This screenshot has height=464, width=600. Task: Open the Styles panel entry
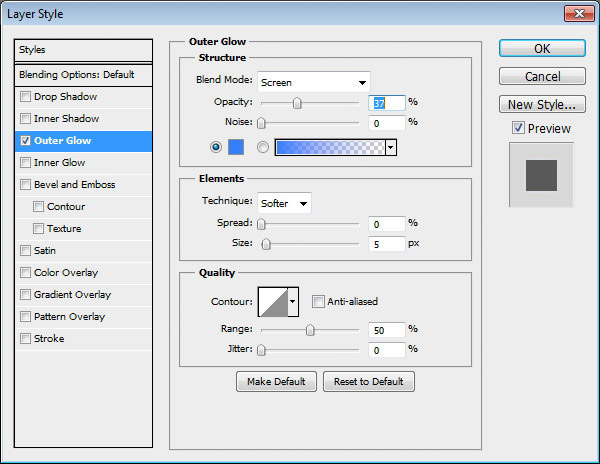pyautogui.click(x=83, y=50)
